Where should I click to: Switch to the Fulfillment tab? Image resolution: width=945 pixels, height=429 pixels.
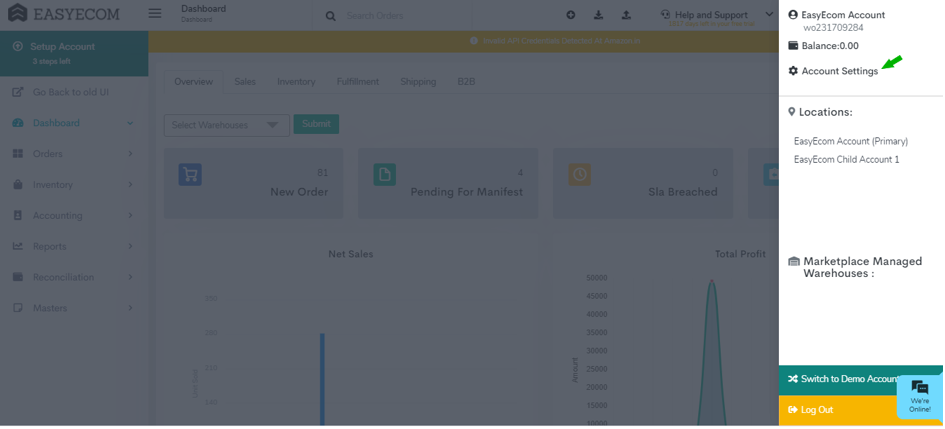(358, 81)
